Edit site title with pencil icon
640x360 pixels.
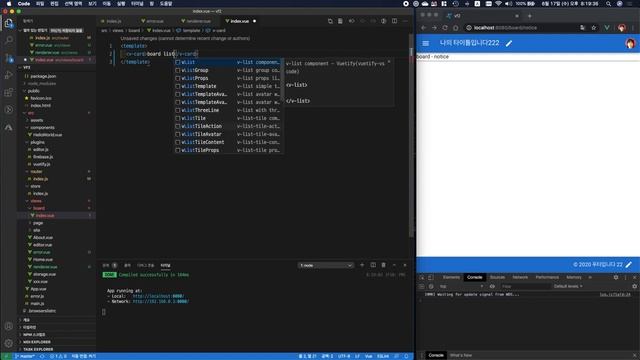pos(509,43)
